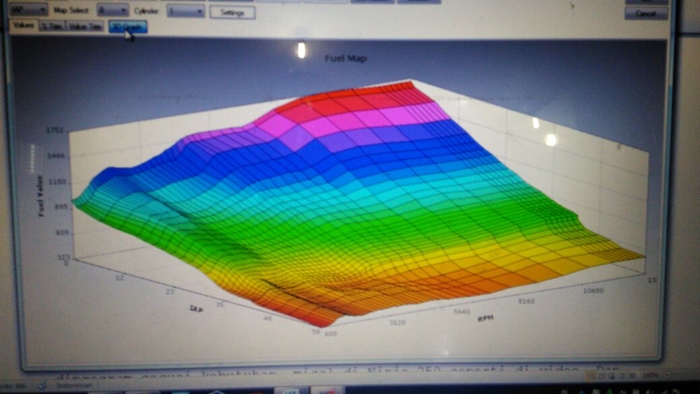Open the % Trim tab
The image size is (700, 394).
click(x=52, y=27)
